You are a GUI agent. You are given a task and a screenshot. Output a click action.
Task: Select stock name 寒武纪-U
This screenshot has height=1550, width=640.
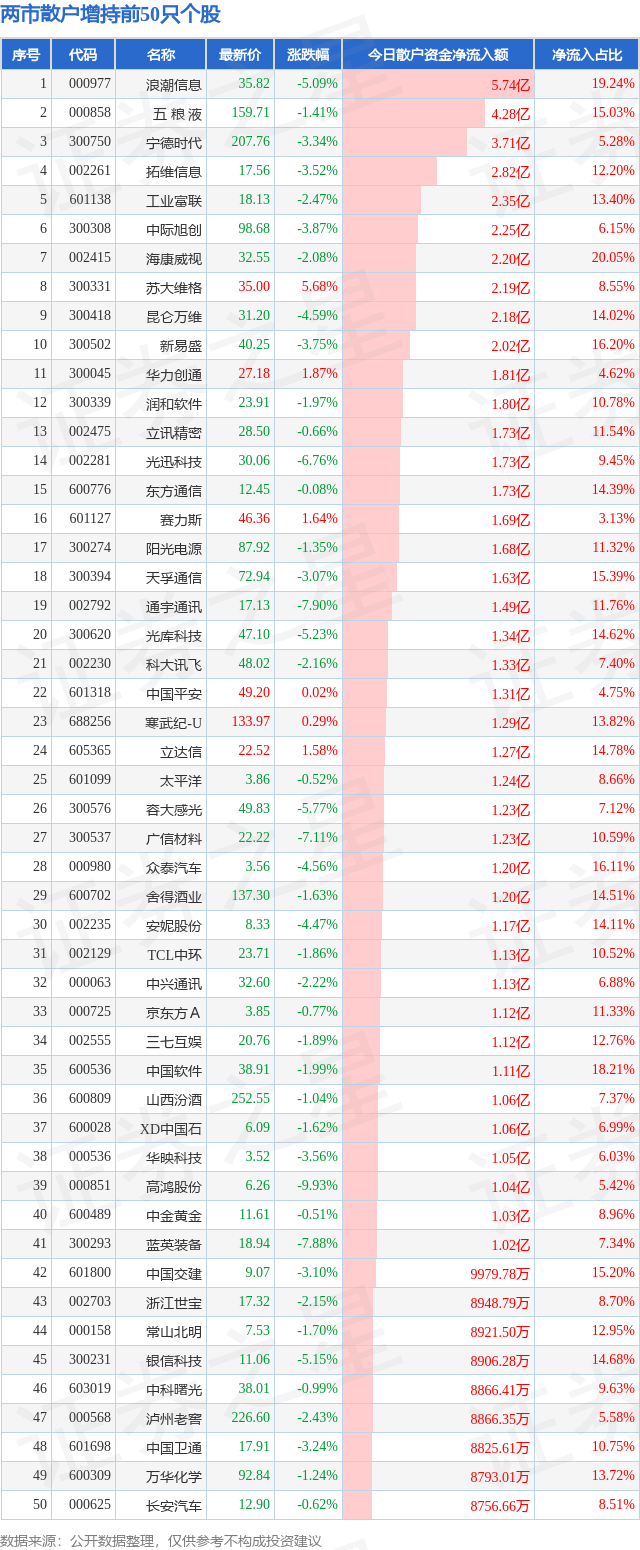click(173, 722)
